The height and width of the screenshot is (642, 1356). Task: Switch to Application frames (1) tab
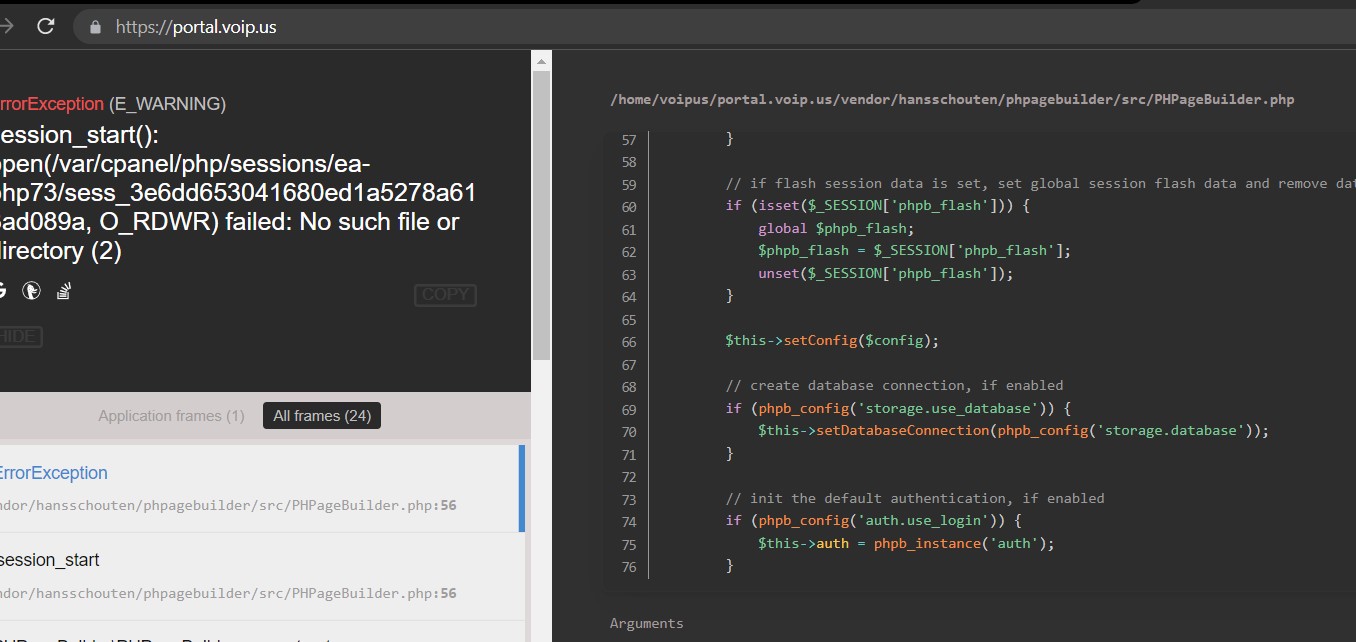tap(171, 416)
